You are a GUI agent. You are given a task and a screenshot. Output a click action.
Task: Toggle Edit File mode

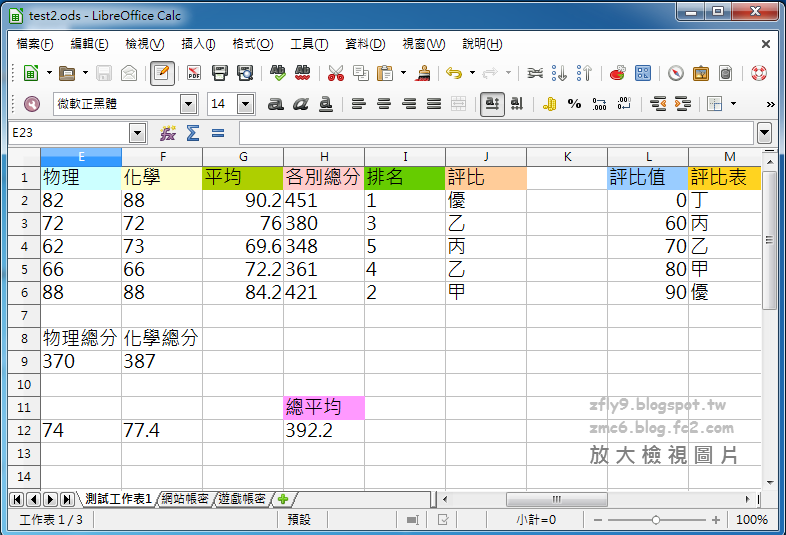click(x=162, y=73)
